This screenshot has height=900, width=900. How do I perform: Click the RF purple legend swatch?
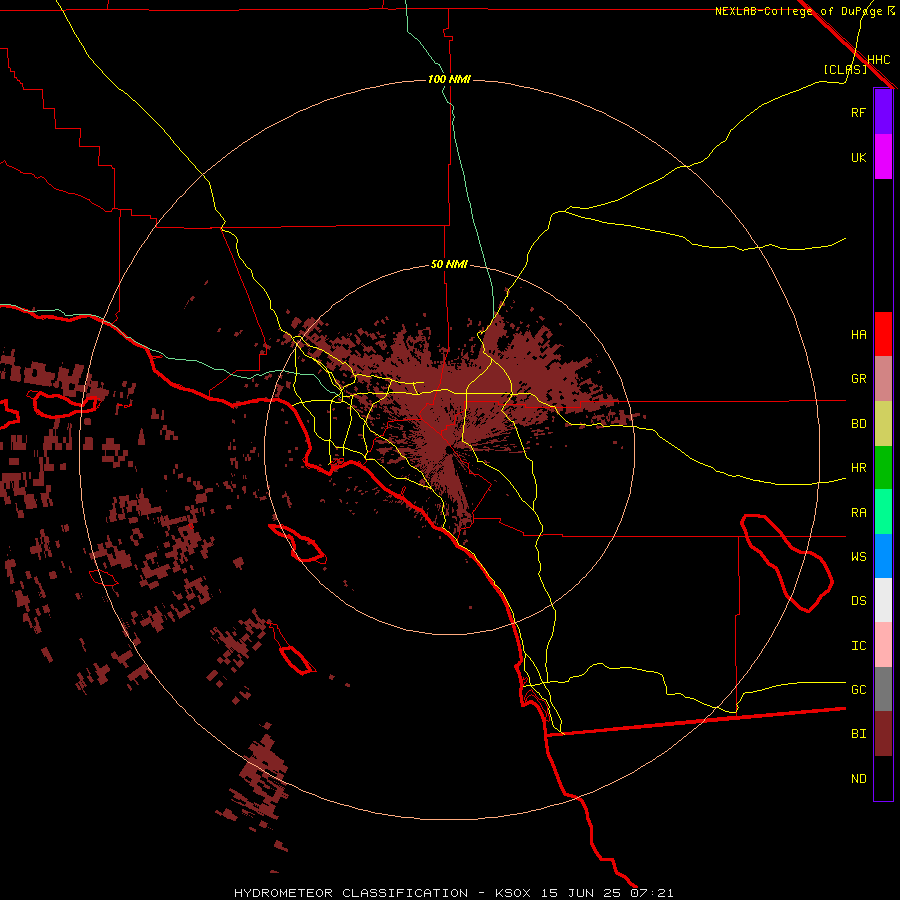coord(883,112)
